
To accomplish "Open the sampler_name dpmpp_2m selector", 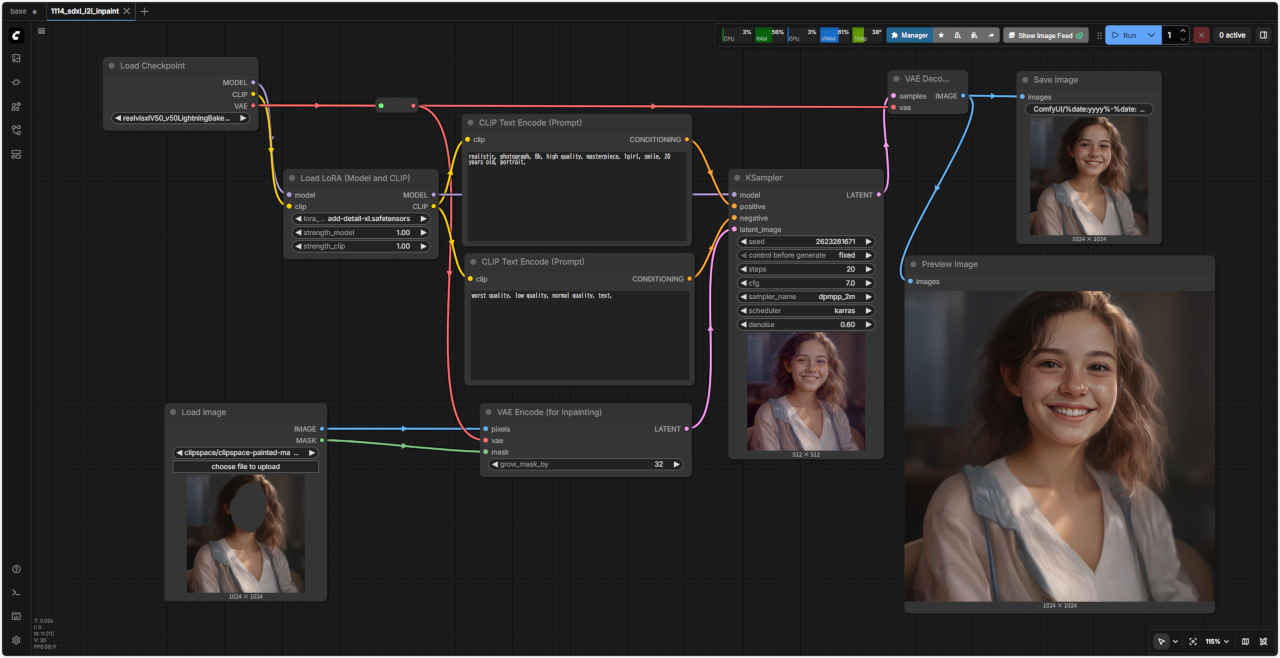I will [x=806, y=297].
